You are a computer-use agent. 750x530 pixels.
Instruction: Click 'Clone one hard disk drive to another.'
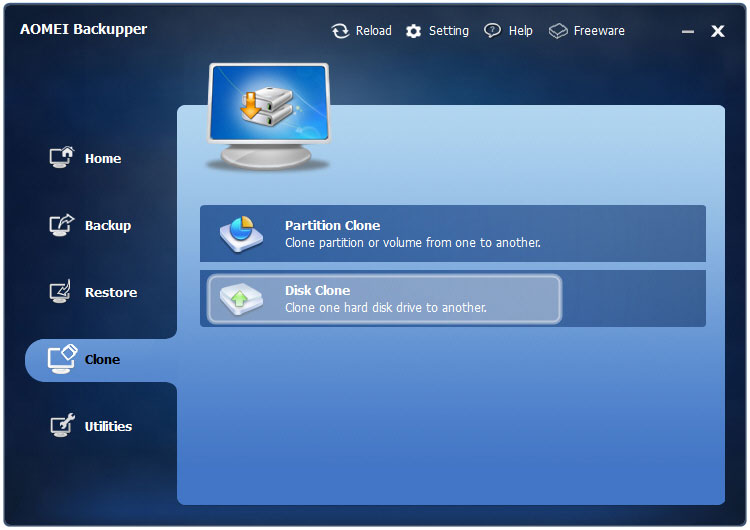(386, 308)
